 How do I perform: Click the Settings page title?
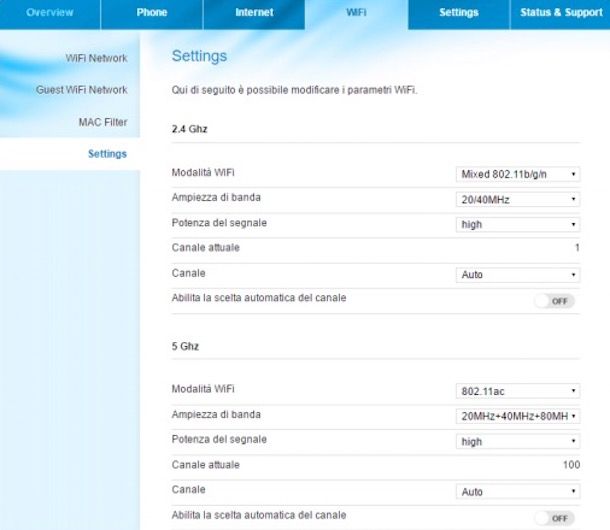pyautogui.click(x=199, y=56)
